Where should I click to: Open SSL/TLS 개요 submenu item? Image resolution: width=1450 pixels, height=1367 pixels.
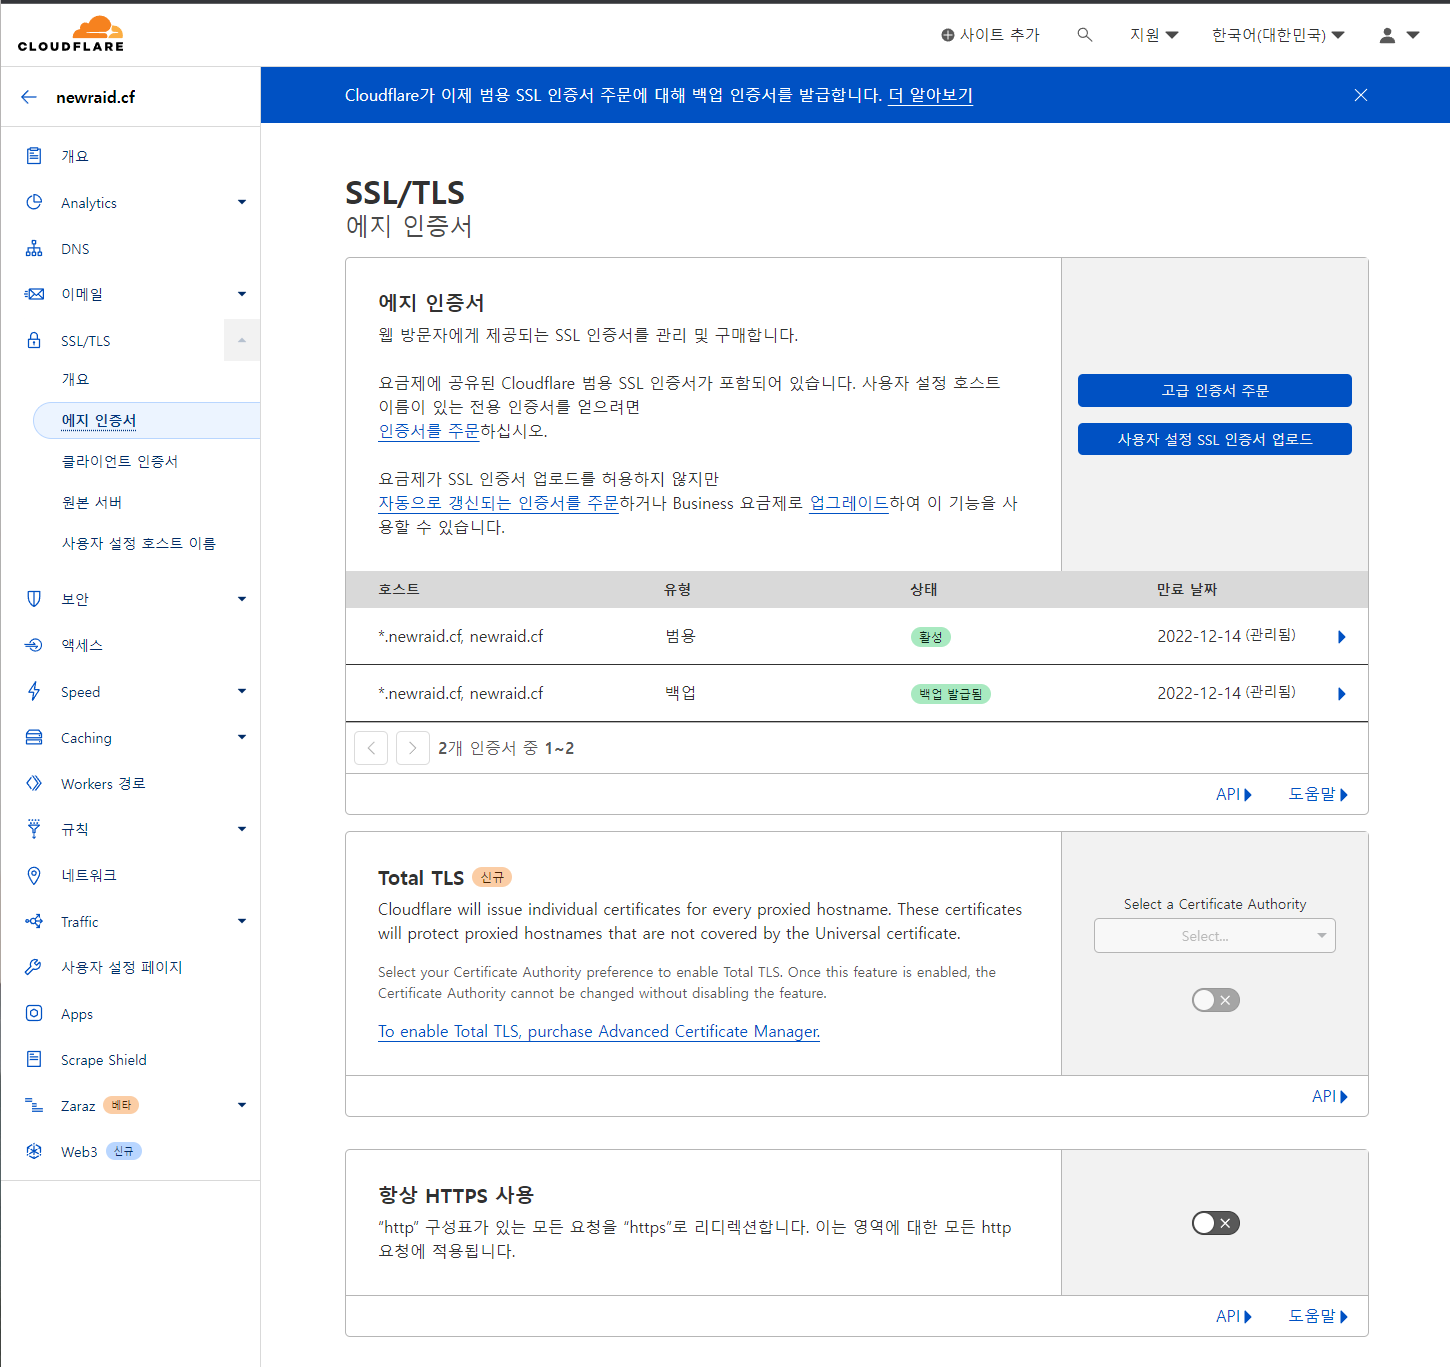click(75, 379)
